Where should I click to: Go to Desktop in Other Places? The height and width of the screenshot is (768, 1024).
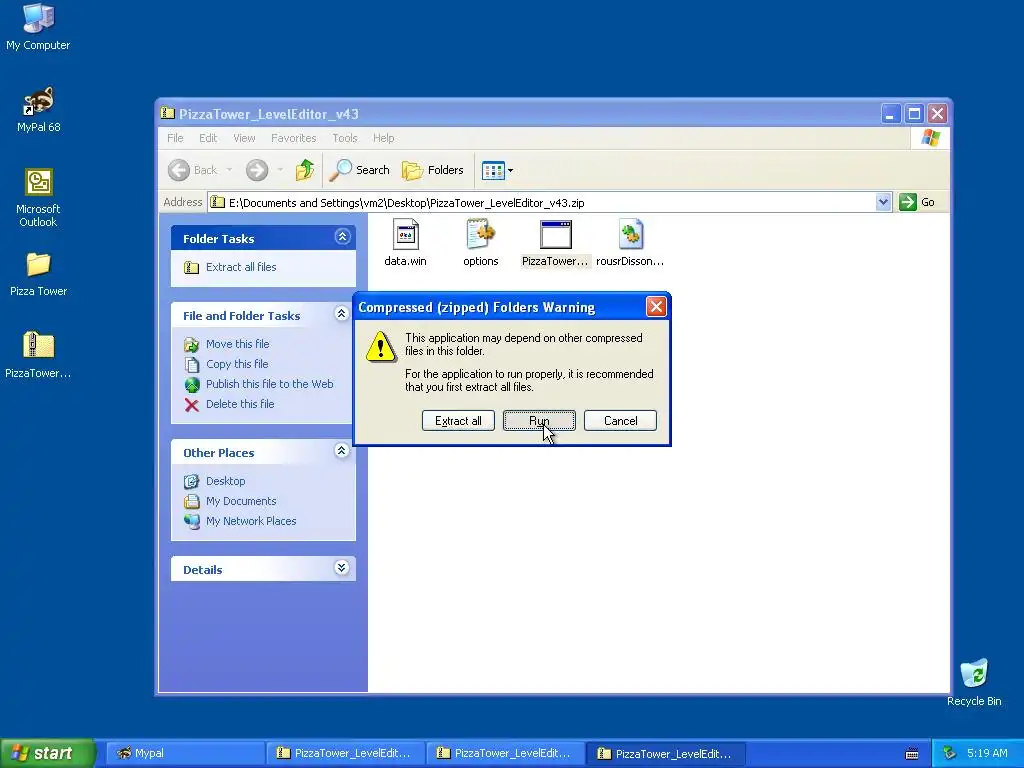pyautogui.click(x=225, y=481)
